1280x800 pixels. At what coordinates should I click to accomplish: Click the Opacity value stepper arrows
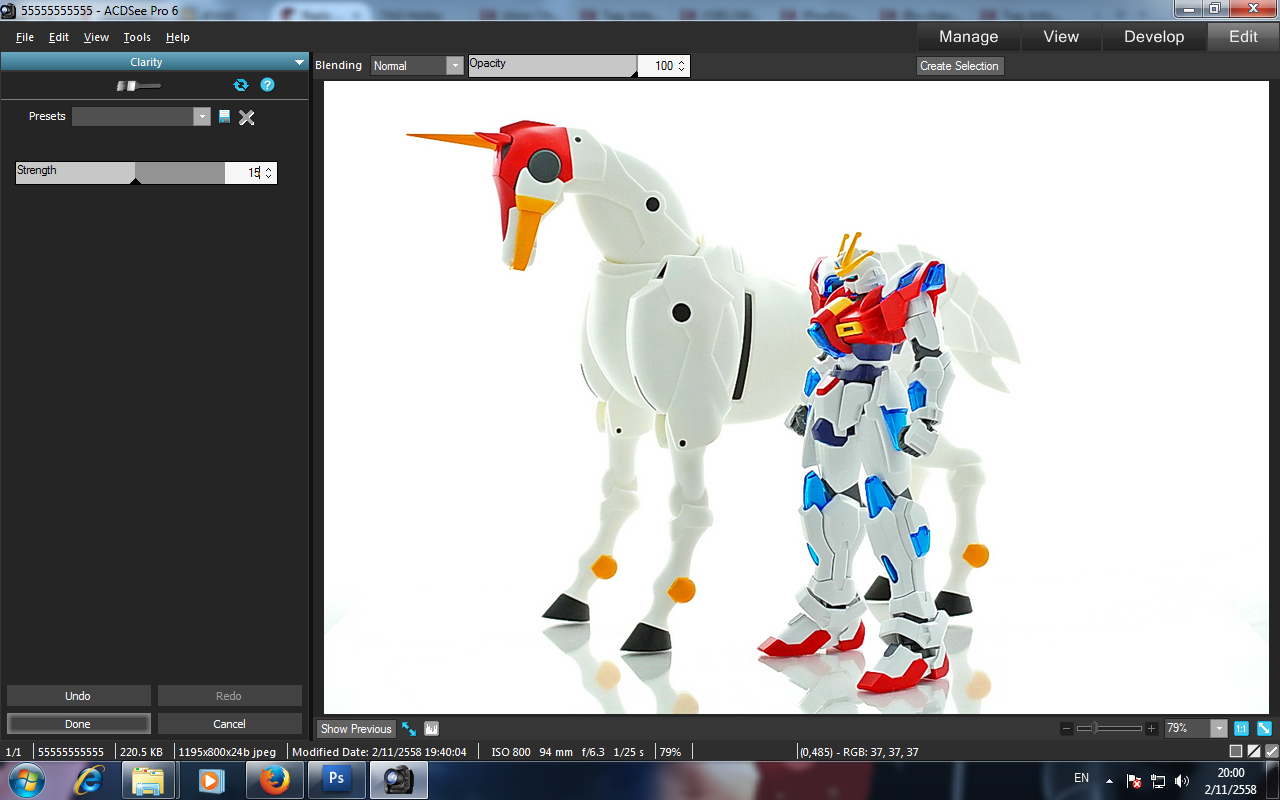(682, 66)
